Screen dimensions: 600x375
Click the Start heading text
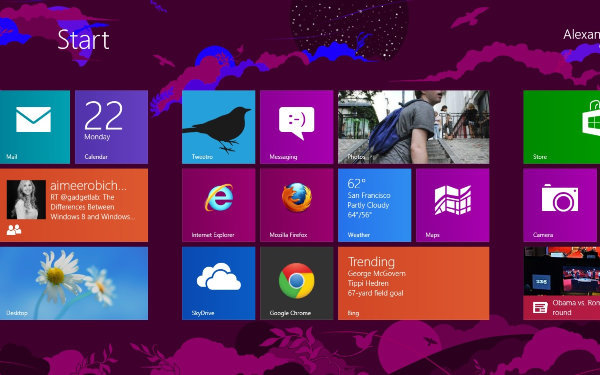click(x=83, y=40)
